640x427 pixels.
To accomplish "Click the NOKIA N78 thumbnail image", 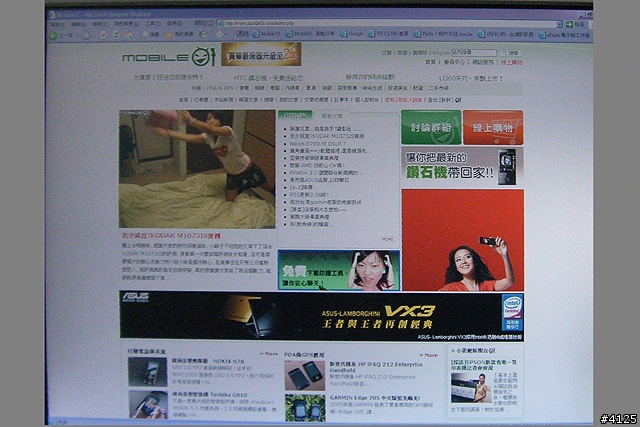I will coord(147,372).
